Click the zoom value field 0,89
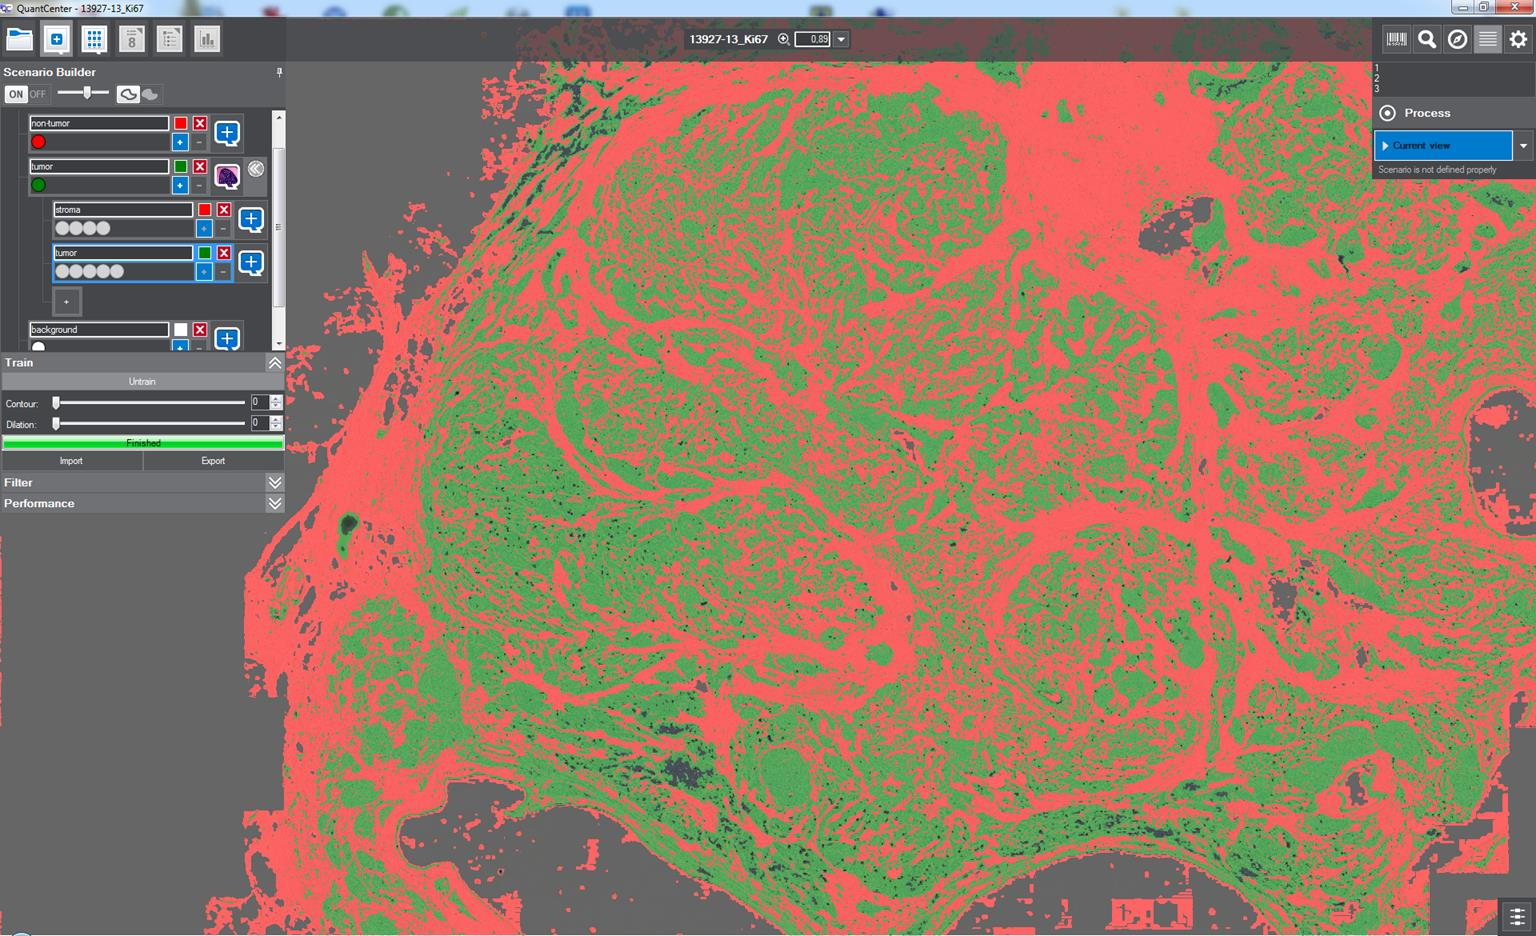1536x936 pixels. (813, 39)
